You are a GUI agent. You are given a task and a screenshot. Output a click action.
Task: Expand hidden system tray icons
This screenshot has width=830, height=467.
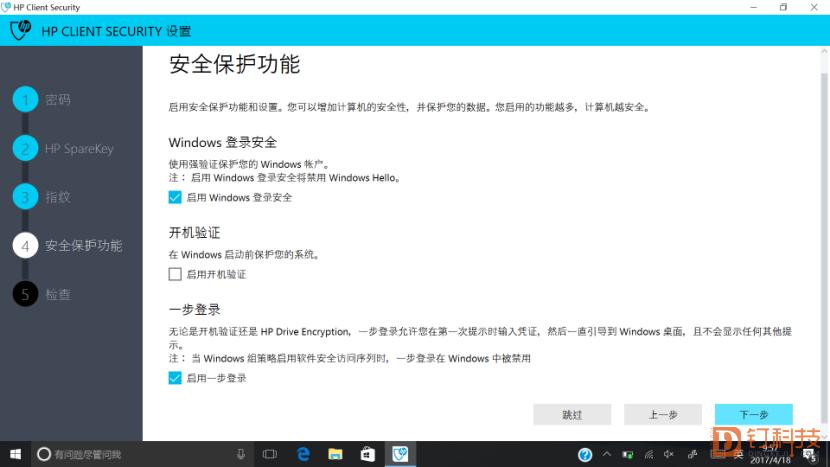coord(607,454)
